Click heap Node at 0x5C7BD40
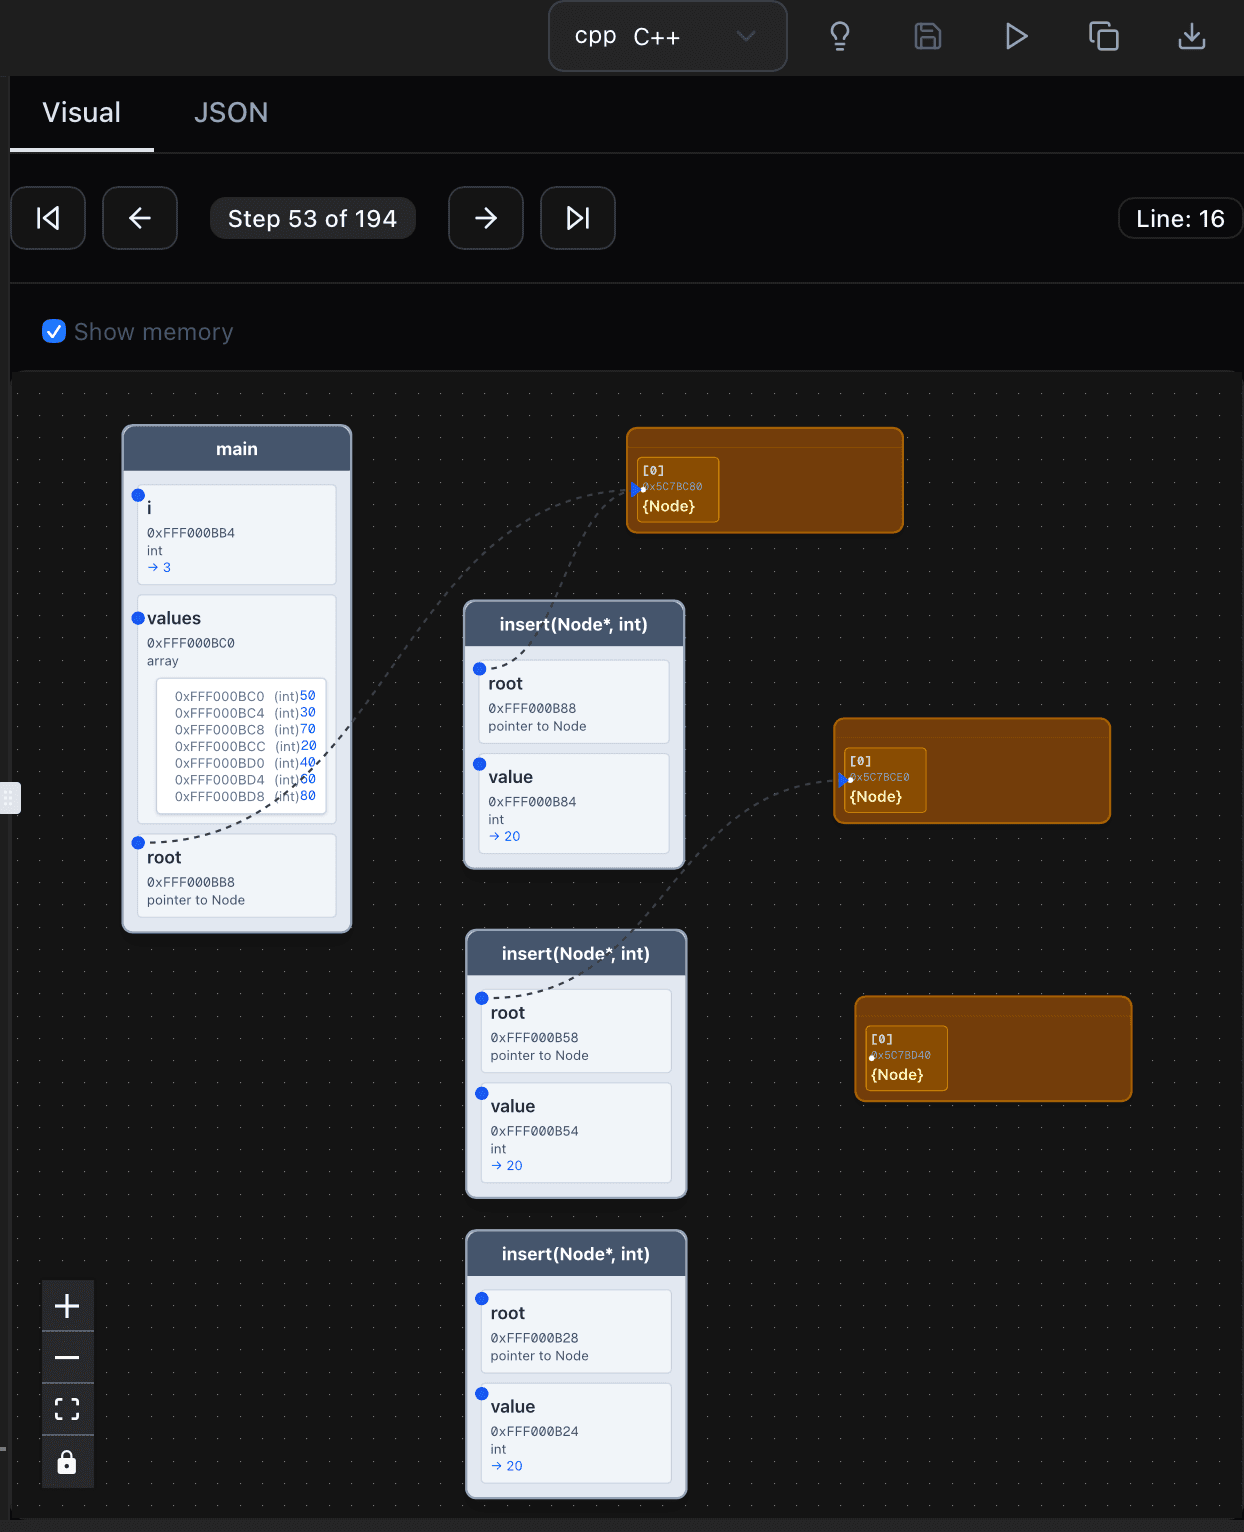This screenshot has width=1244, height=1532. tap(907, 1058)
